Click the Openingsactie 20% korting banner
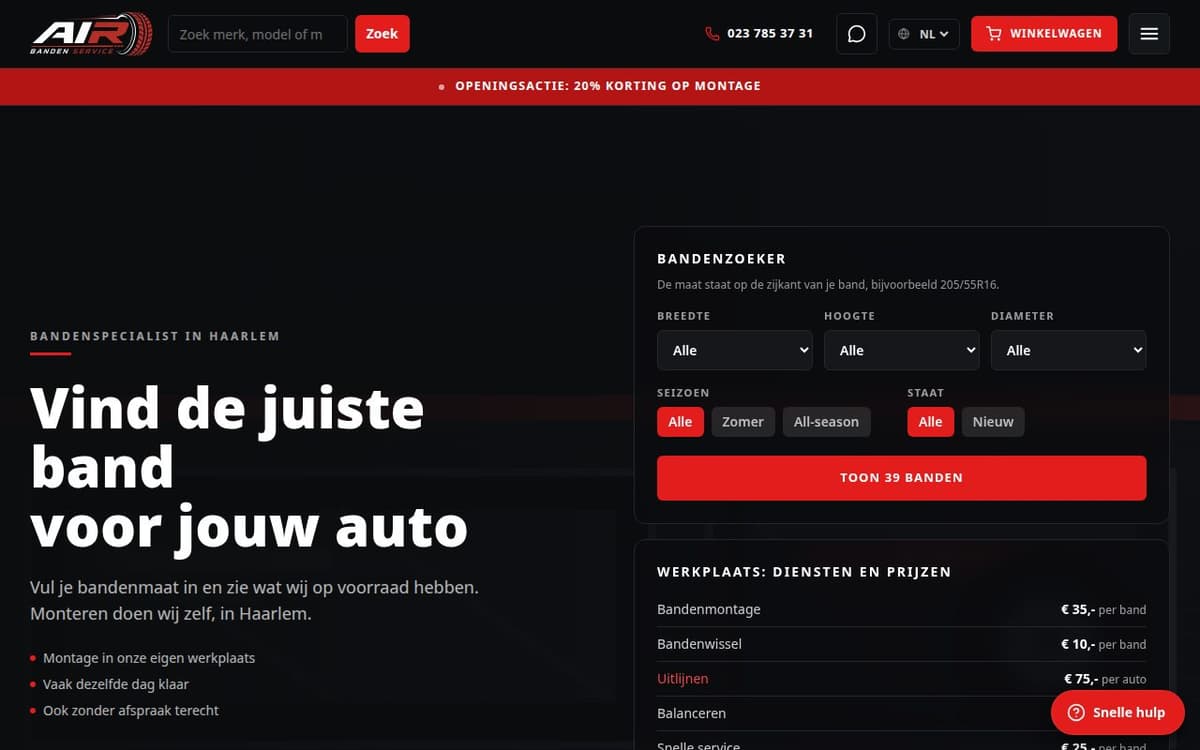The image size is (1200, 750). point(600,86)
